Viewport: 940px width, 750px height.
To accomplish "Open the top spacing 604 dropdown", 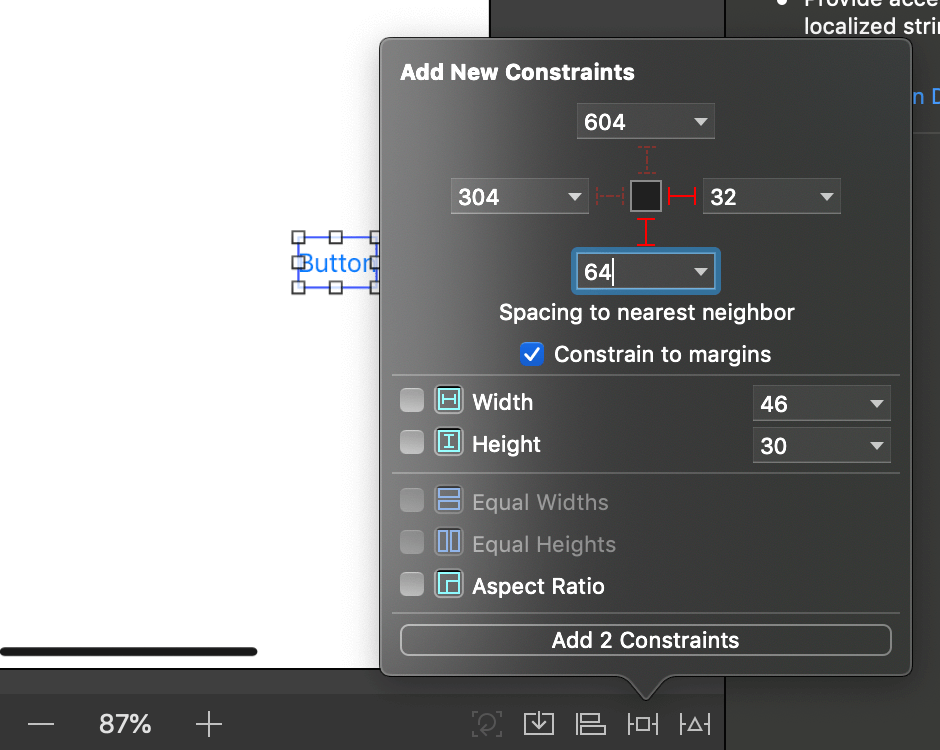I will 700,123.
